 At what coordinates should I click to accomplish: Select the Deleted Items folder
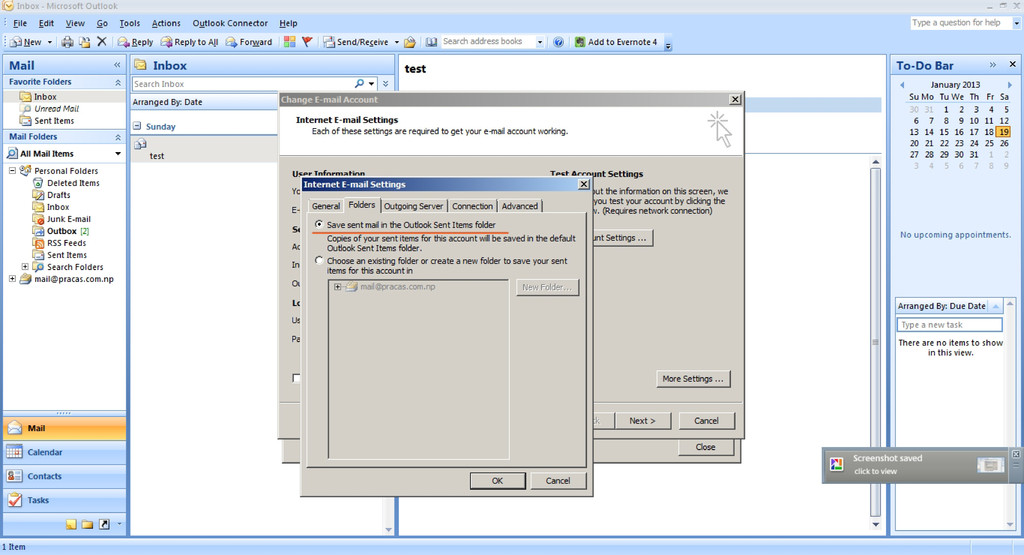(x=73, y=183)
